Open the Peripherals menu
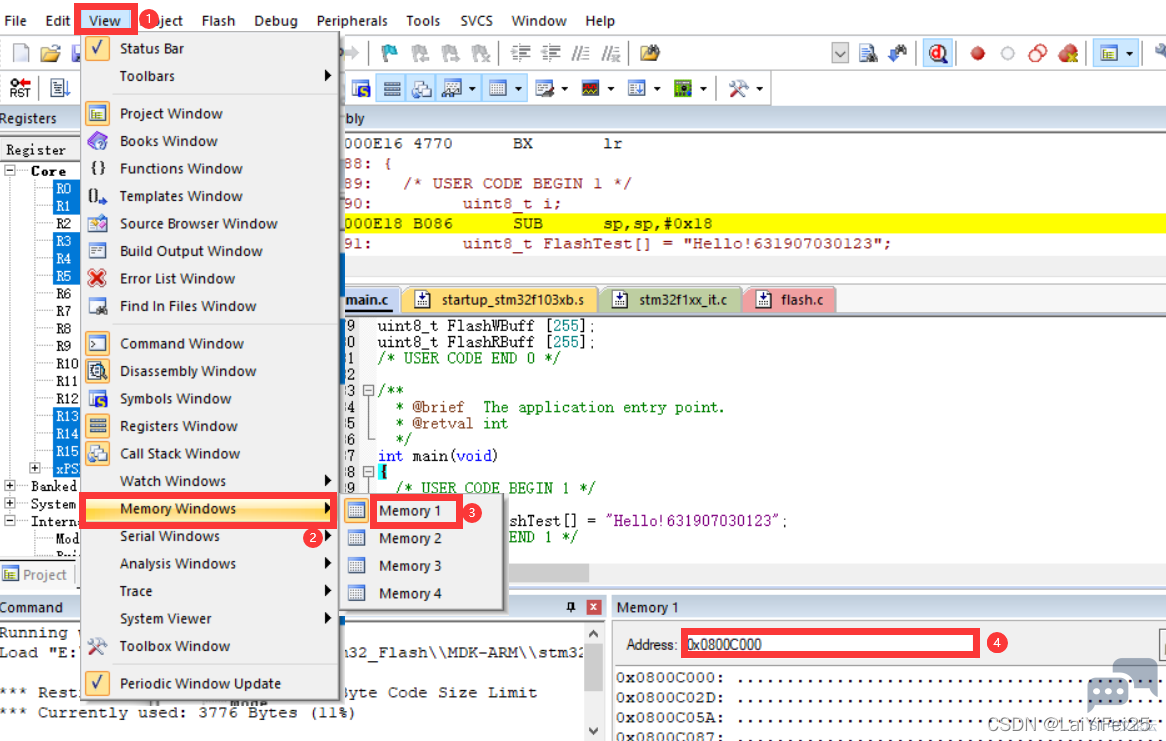The image size is (1166, 741). click(352, 21)
